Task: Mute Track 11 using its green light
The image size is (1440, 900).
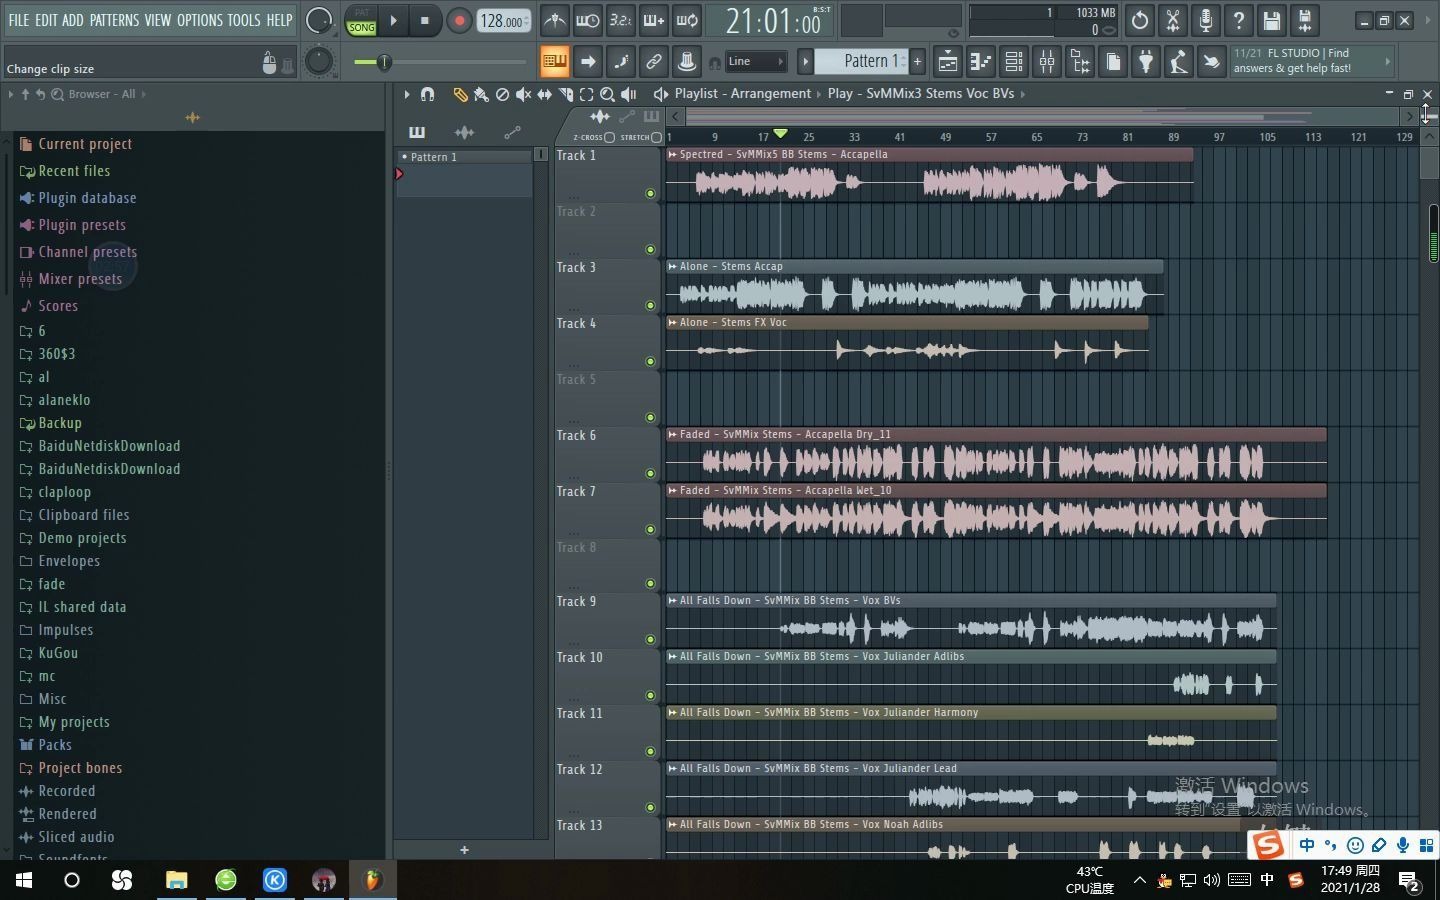Action: (650, 751)
